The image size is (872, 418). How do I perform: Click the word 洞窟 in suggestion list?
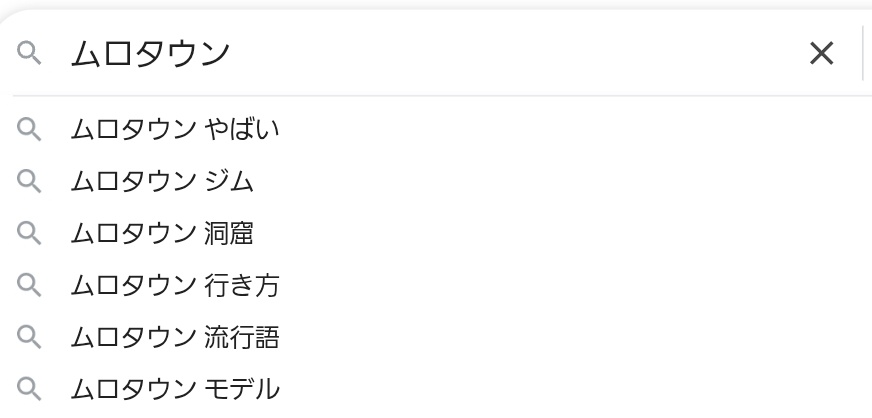click(x=228, y=233)
